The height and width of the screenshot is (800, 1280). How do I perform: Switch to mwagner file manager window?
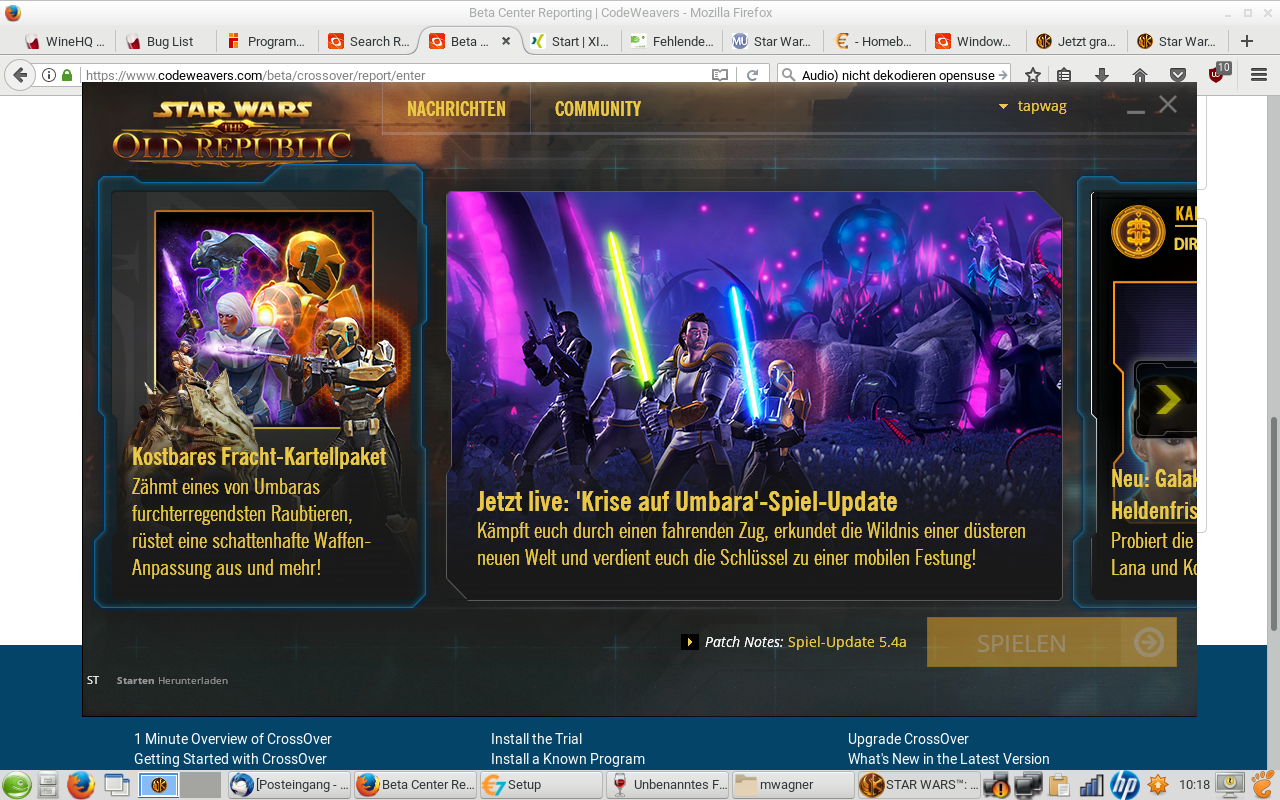tap(793, 785)
